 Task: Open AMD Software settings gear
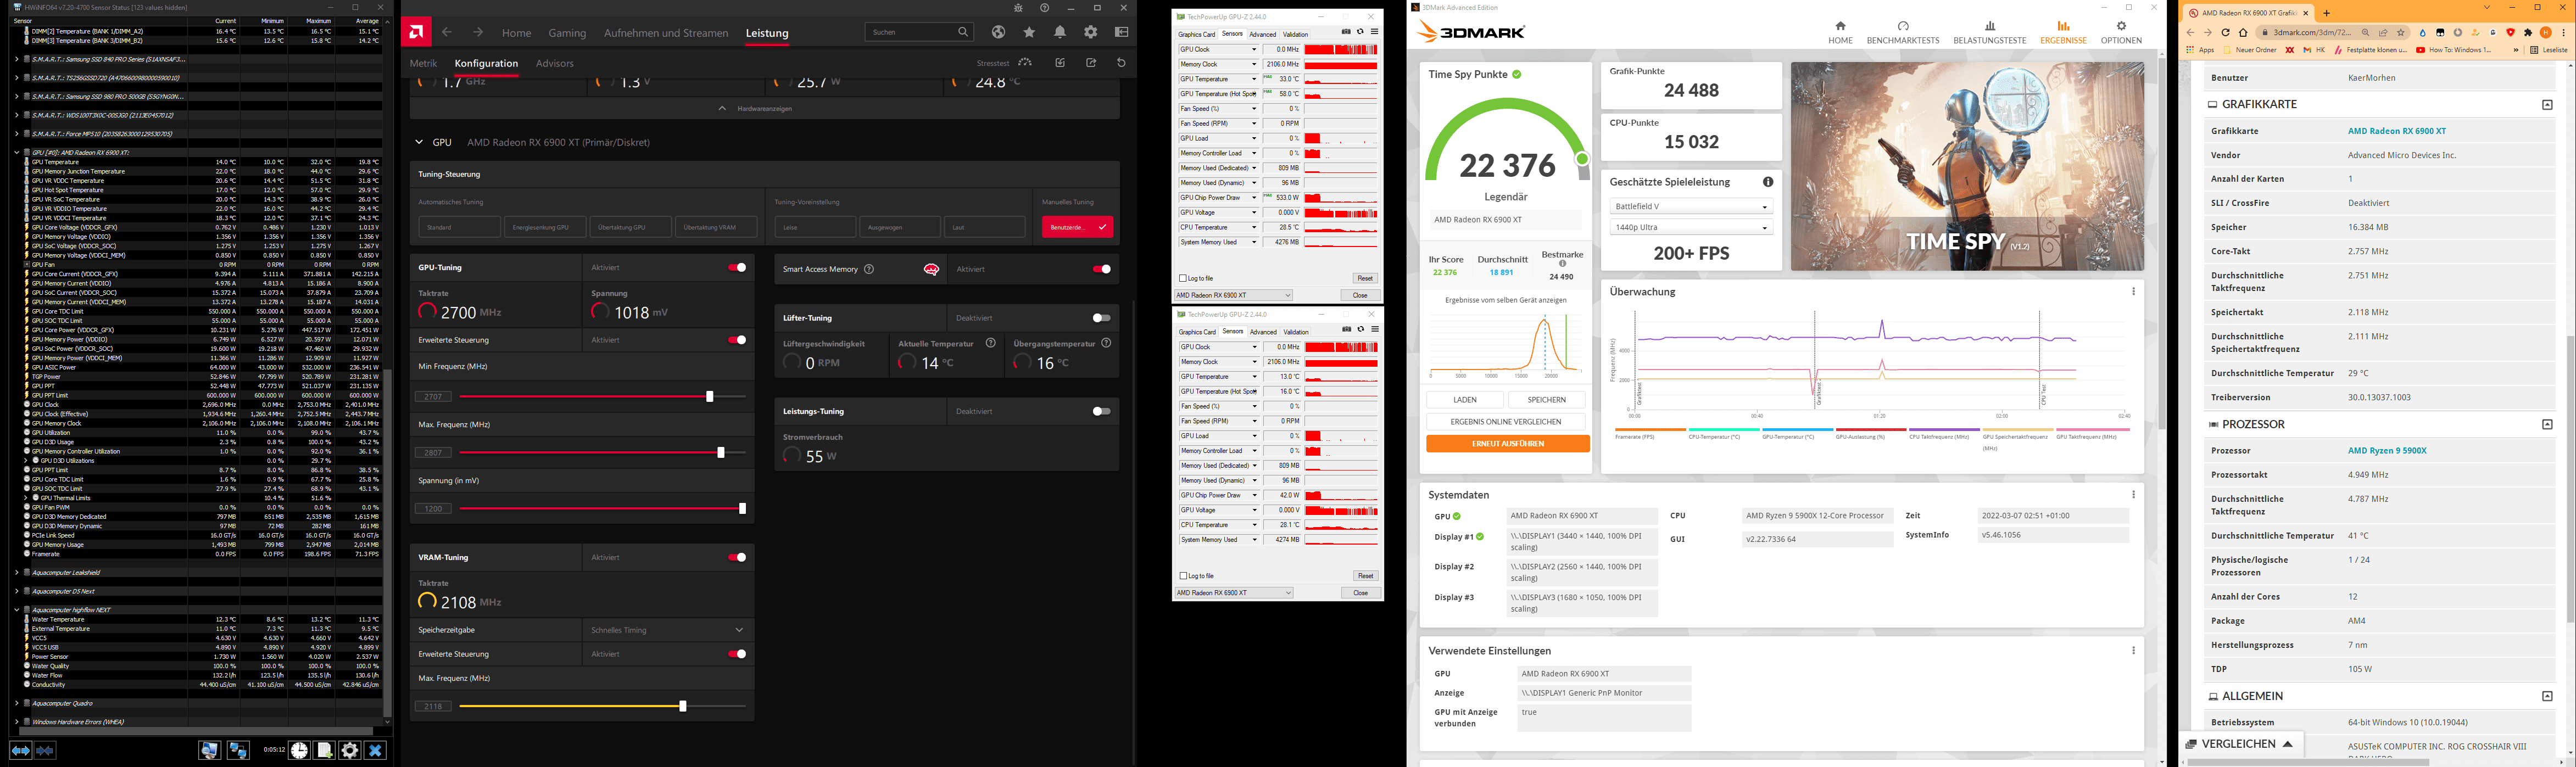pyautogui.click(x=1091, y=32)
